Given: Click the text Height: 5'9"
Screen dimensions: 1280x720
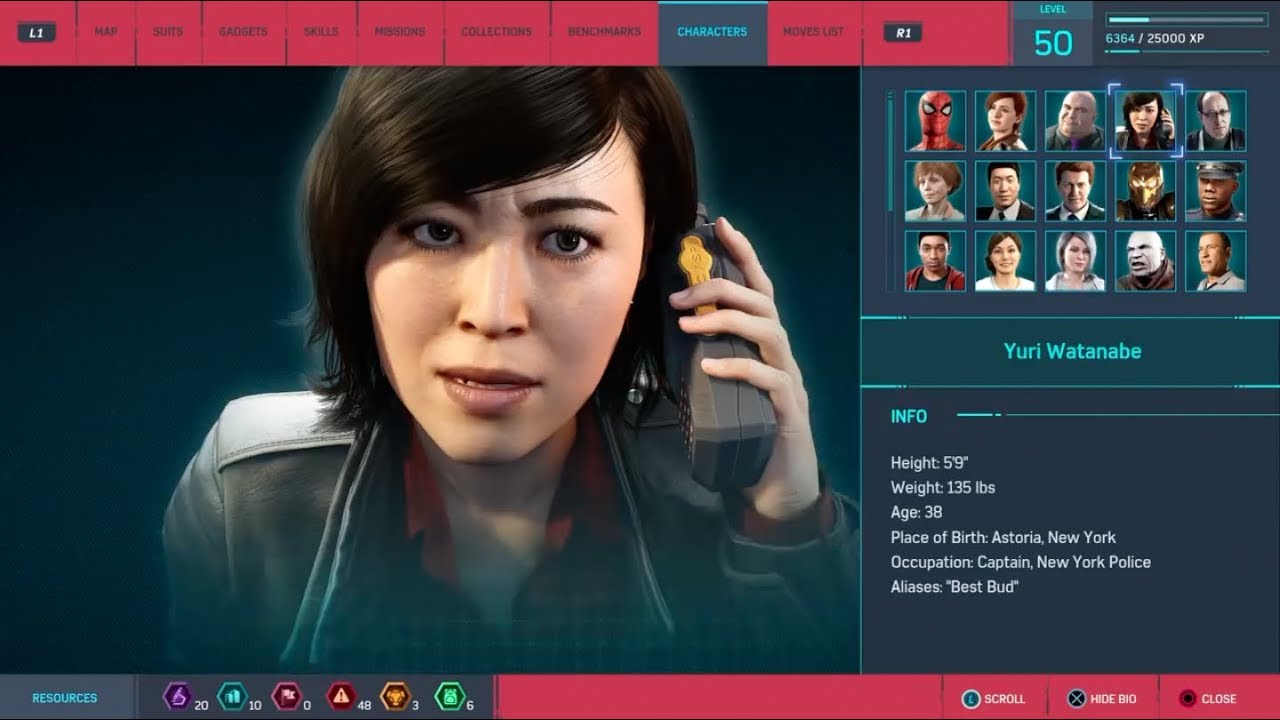Looking at the screenshot, I should [929, 463].
